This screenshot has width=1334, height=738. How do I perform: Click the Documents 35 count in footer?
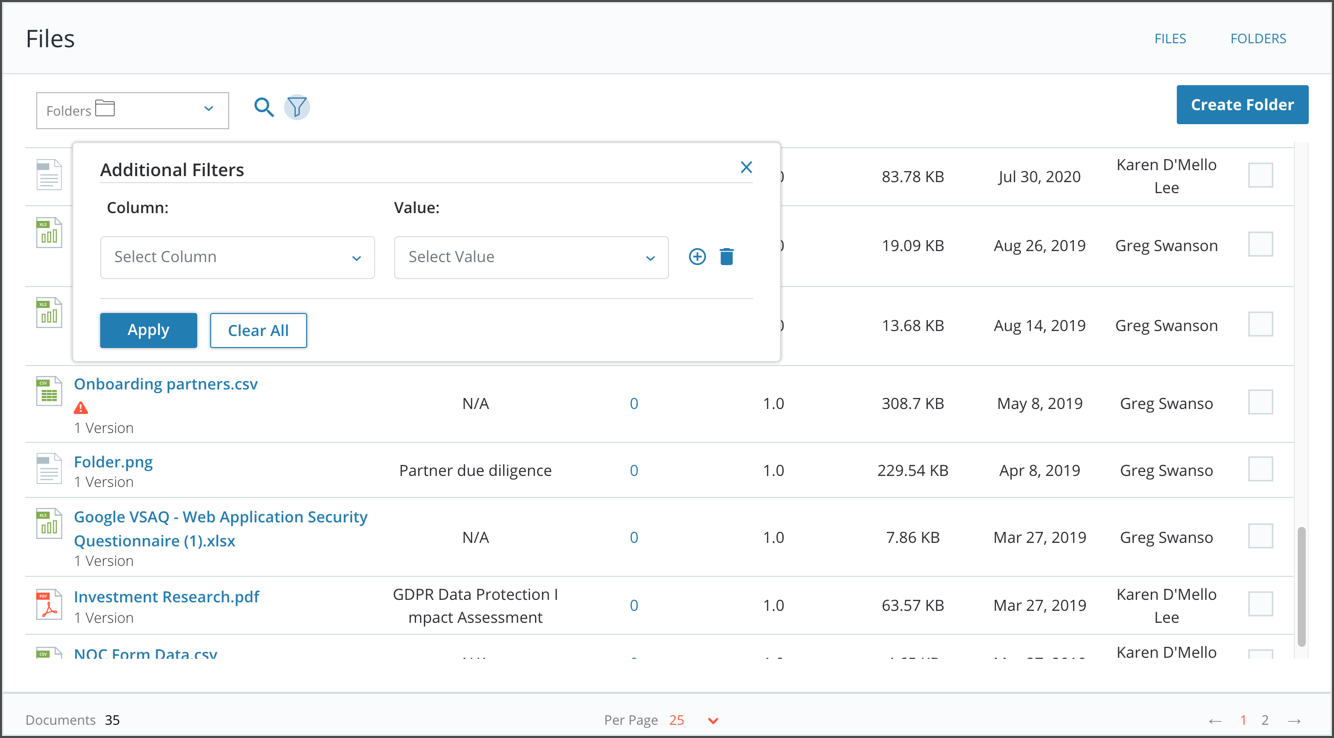73,720
